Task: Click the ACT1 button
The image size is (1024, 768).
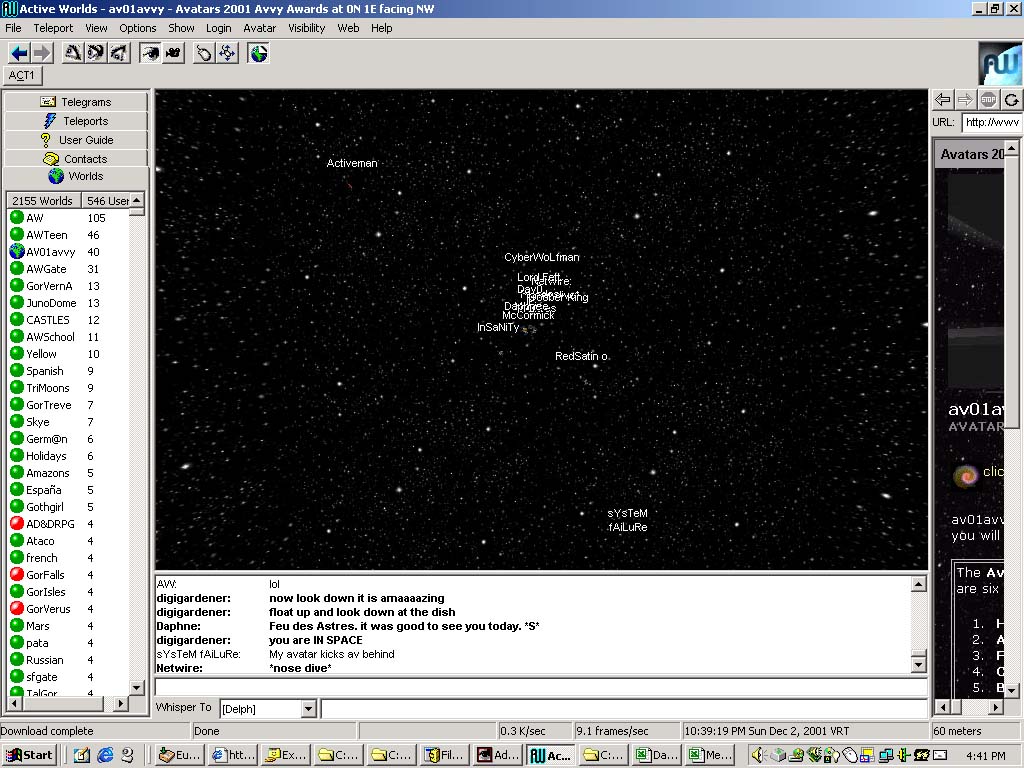Action: (x=22, y=76)
